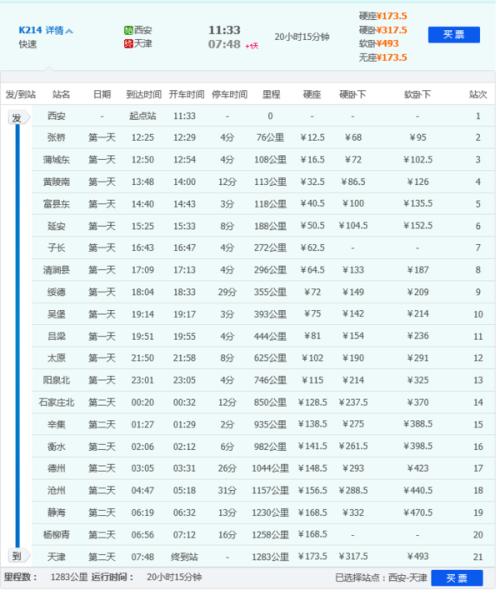Select the 硬卧¥317.5 price in header
This screenshot has width=500, height=595.
point(383,30)
